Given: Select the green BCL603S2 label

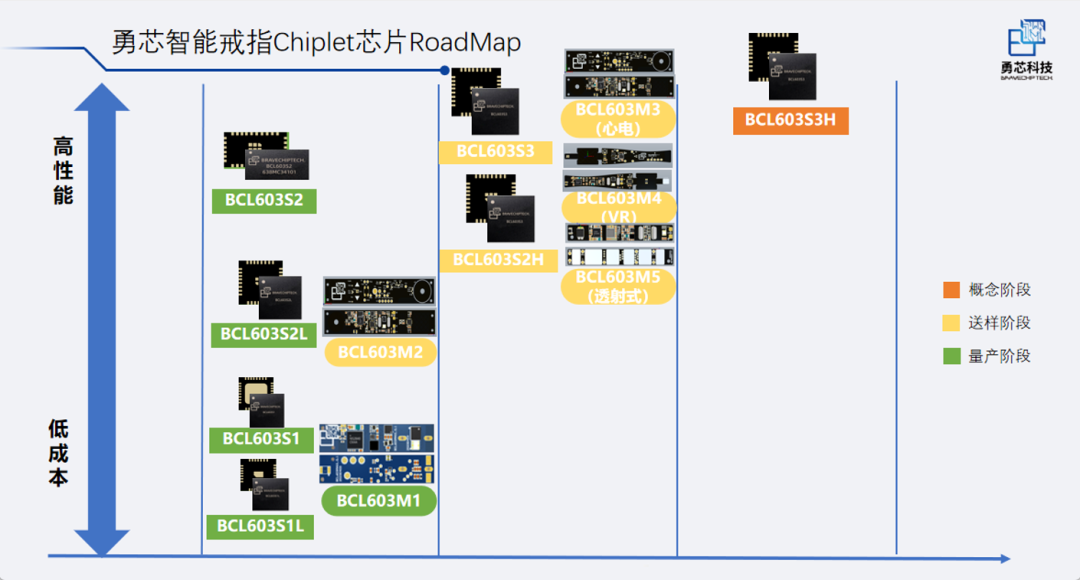Looking at the screenshot, I should point(264,200).
